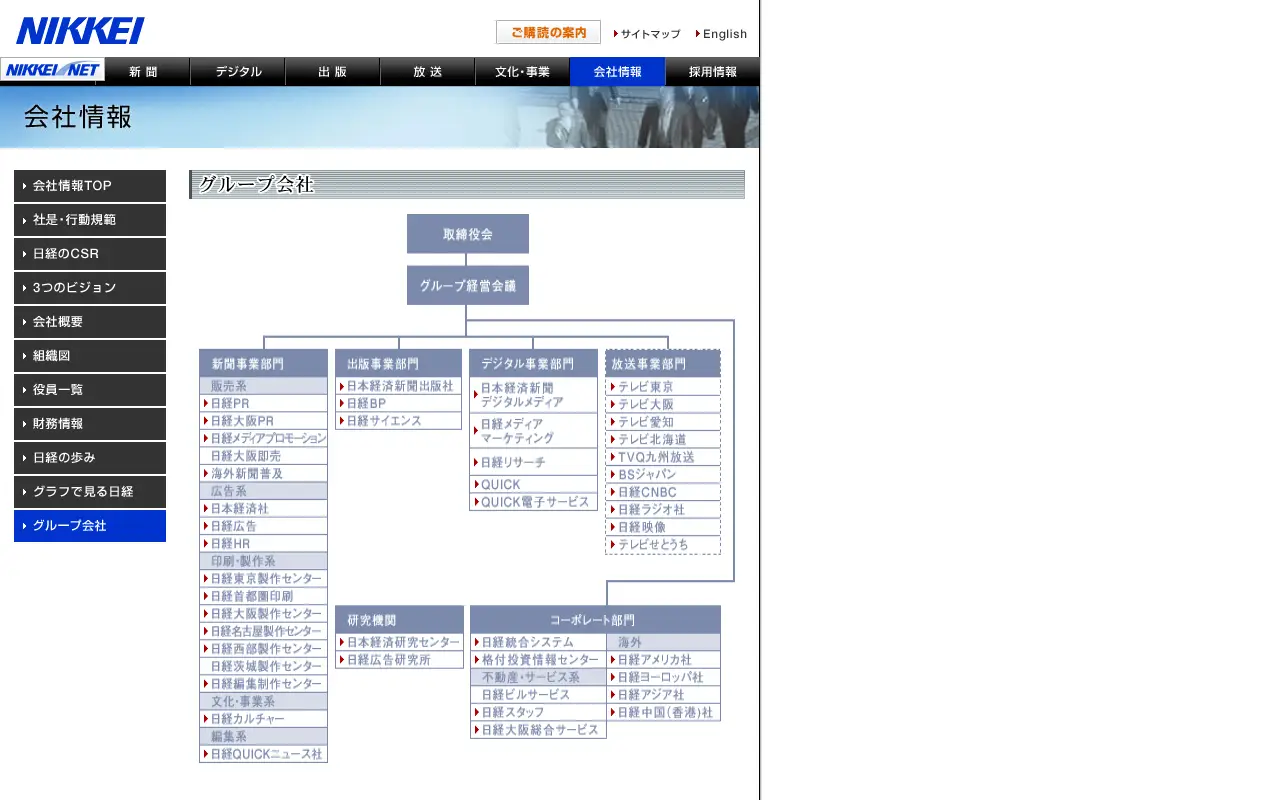This screenshot has width=1280, height=800.
Task: Open グラフで見る日経 sidebar item
Action: (x=90, y=492)
